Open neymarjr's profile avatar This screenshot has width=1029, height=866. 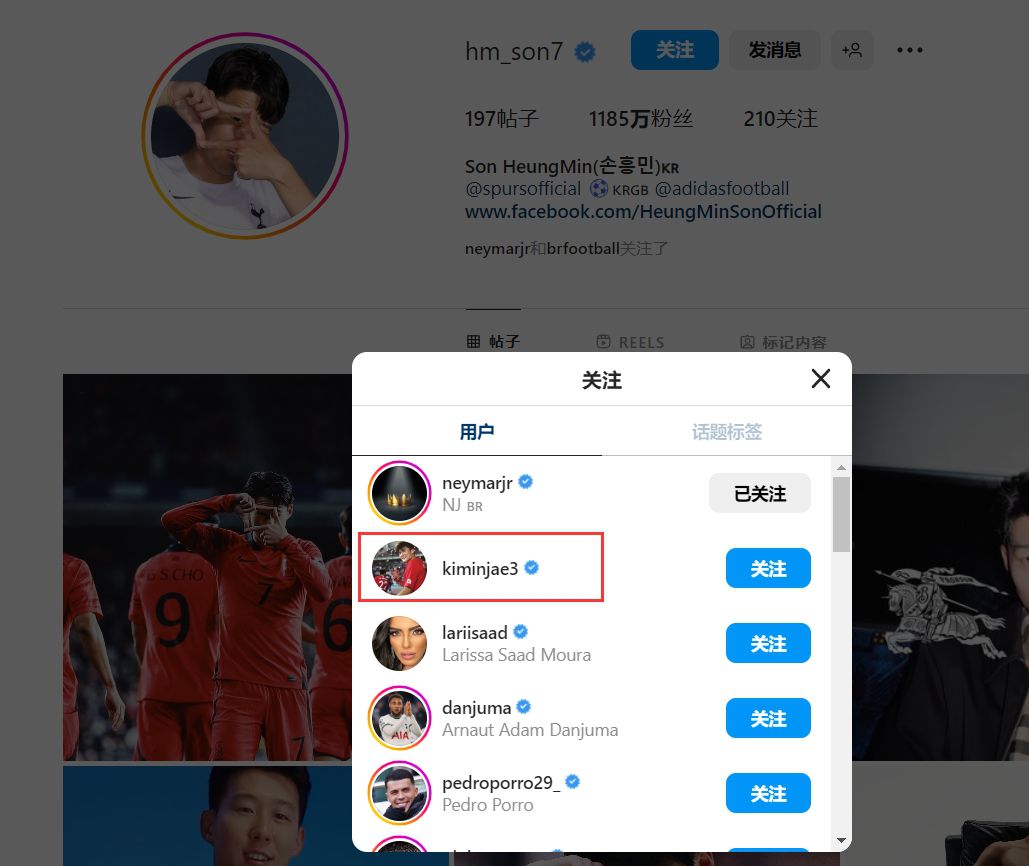399,493
